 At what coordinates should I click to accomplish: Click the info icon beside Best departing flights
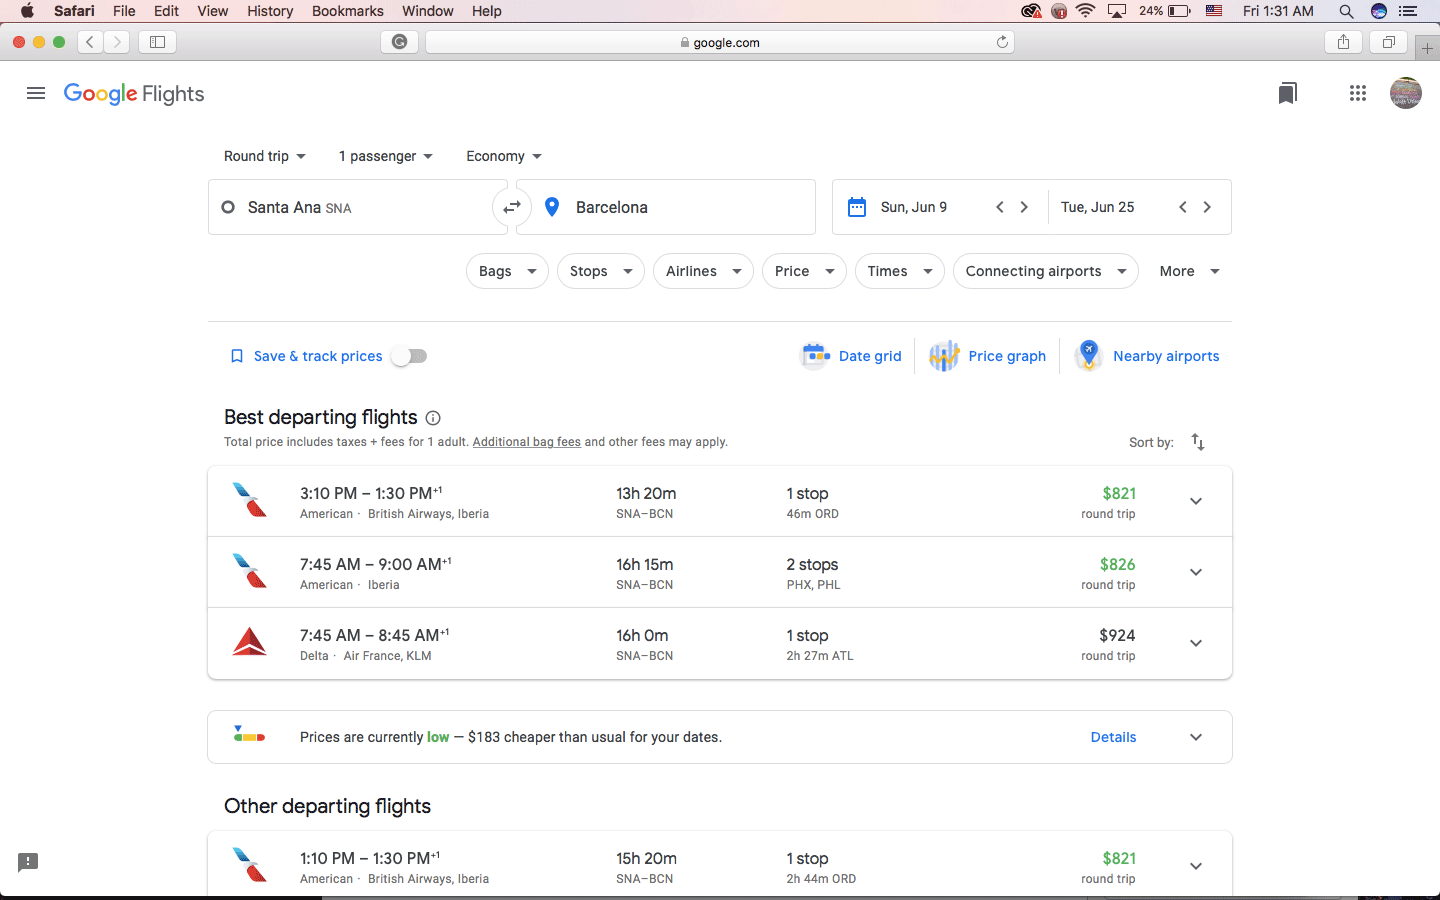(x=433, y=418)
